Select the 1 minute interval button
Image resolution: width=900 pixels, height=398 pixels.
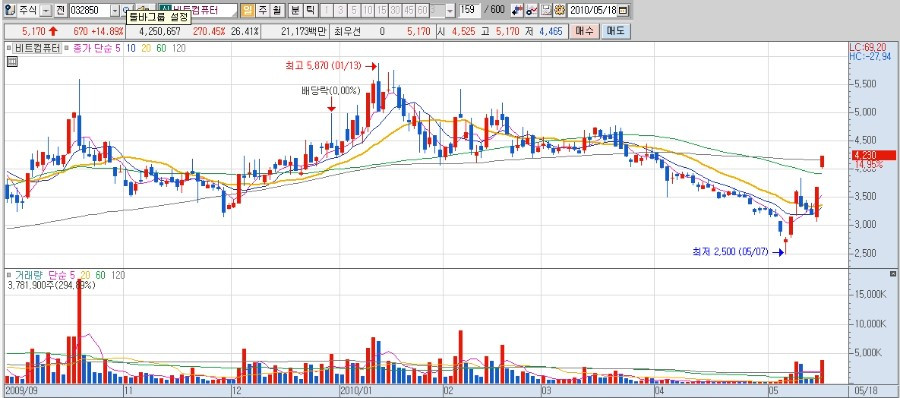pos(326,10)
